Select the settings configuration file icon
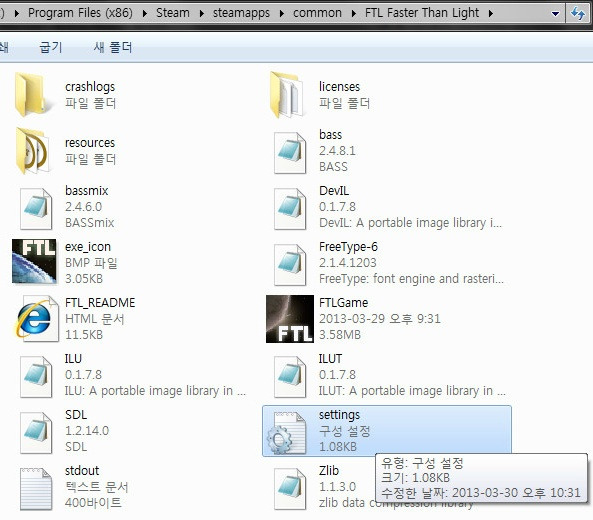Image resolution: width=593 pixels, height=520 pixels. (287, 433)
